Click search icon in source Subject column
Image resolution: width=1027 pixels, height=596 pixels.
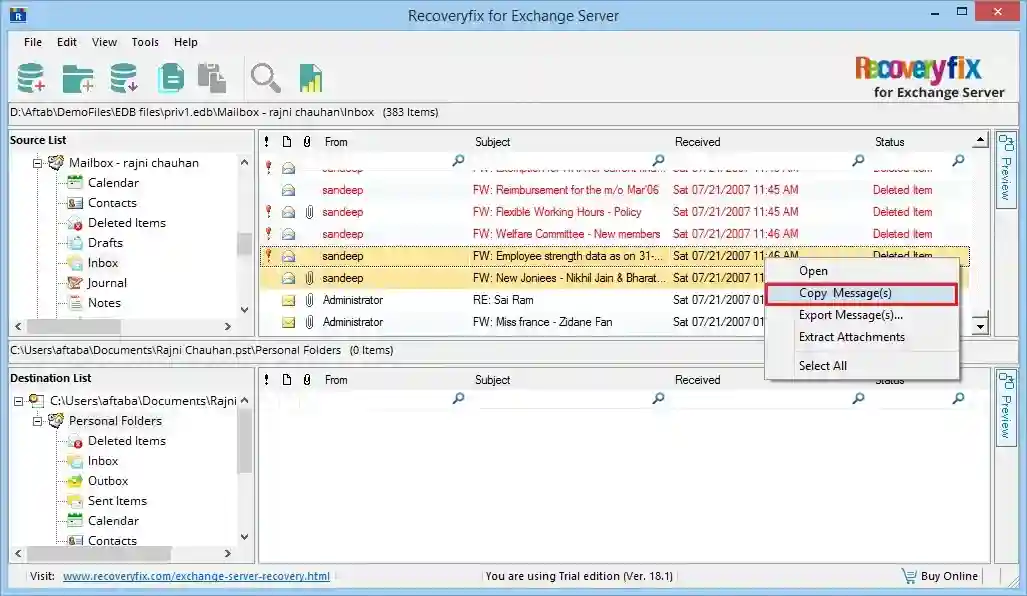(x=658, y=160)
